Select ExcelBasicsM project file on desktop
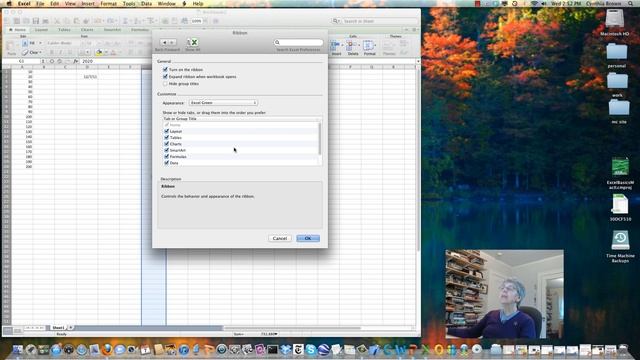Image resolution: width=640 pixels, height=360 pixels. tap(620, 167)
